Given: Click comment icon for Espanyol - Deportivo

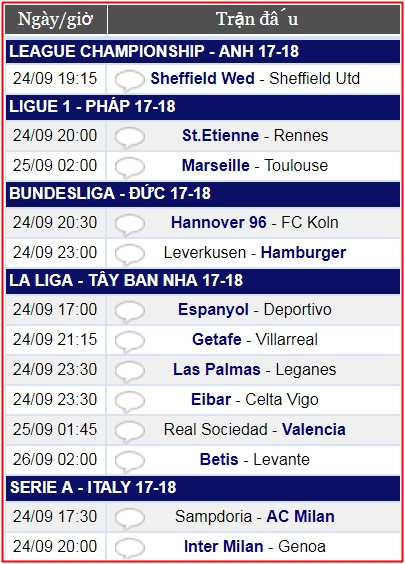Looking at the screenshot, I should pos(129,311).
